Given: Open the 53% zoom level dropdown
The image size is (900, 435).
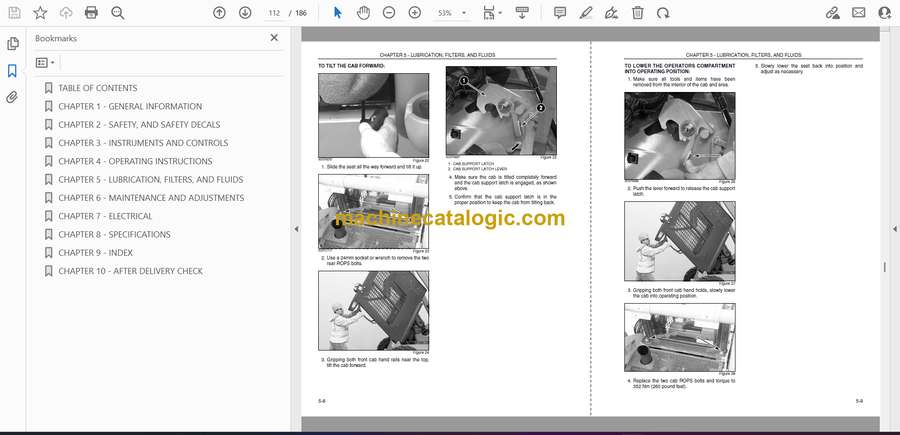Looking at the screenshot, I should pyautogui.click(x=452, y=13).
